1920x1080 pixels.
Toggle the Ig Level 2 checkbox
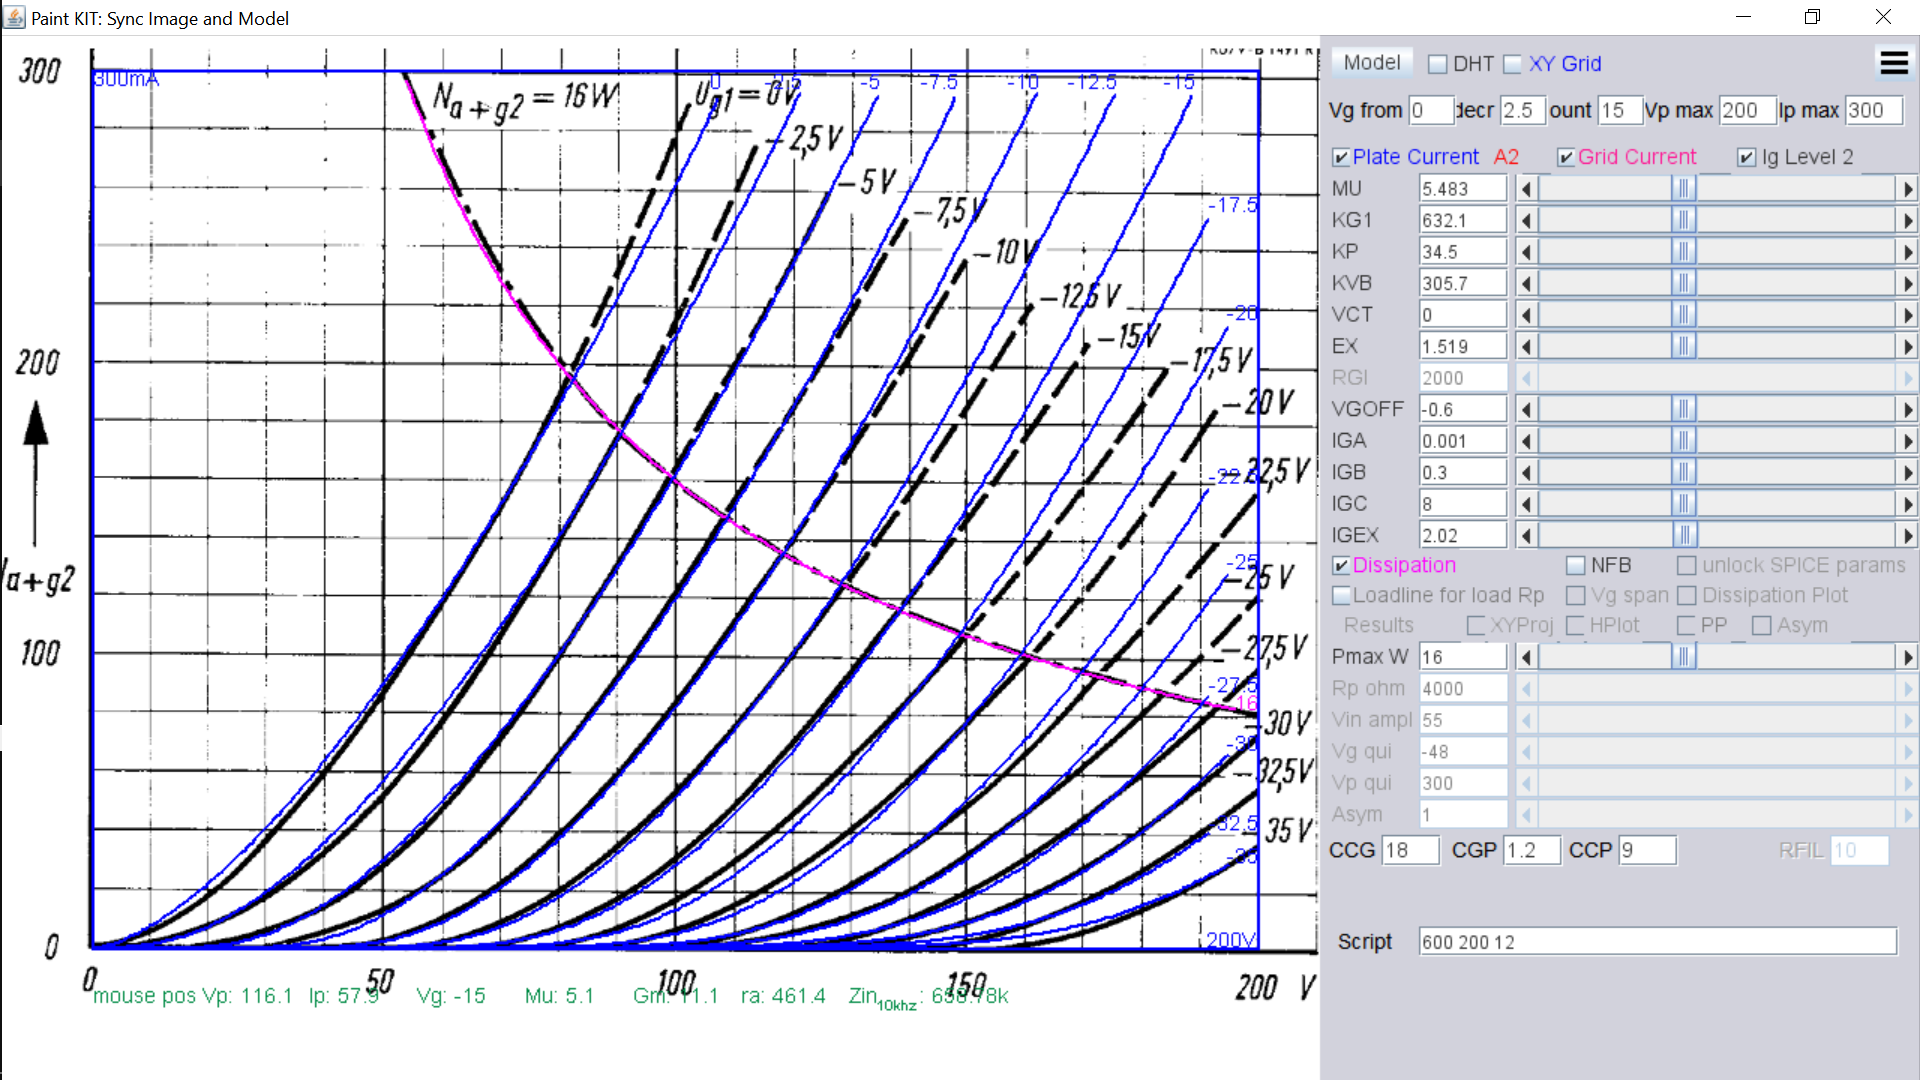(x=1747, y=157)
